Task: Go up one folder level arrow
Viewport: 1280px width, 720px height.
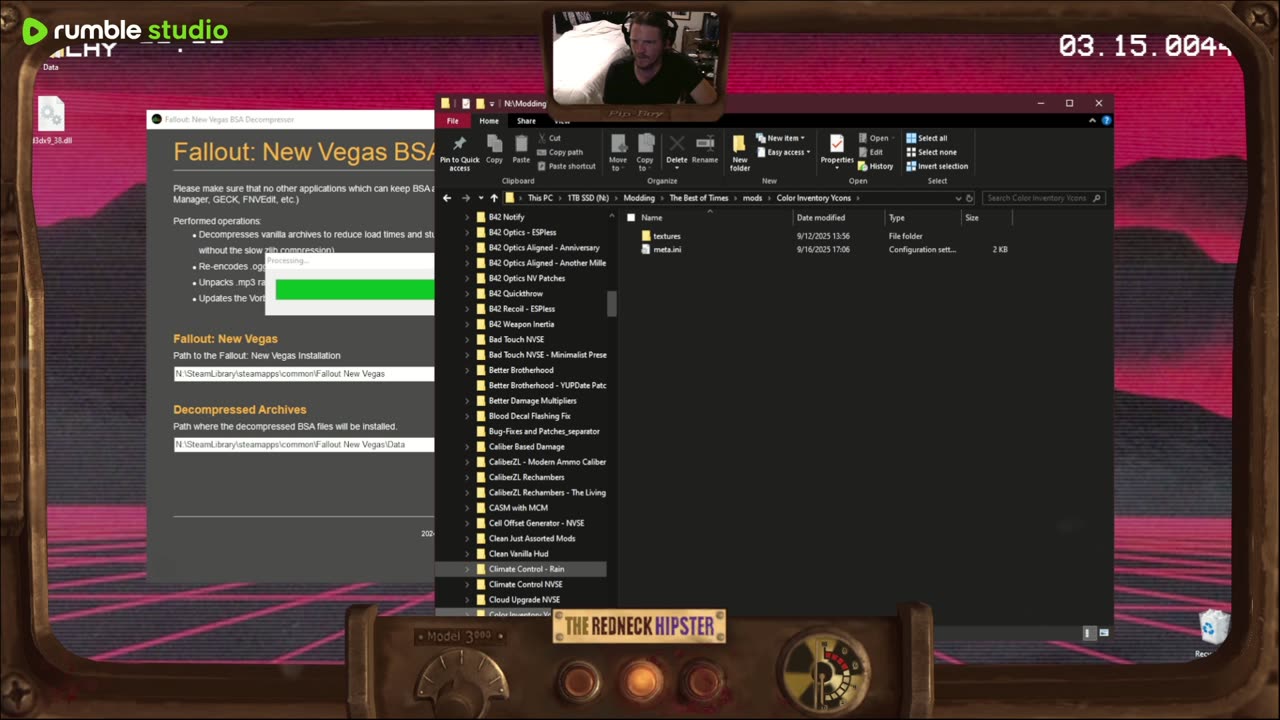Action: coord(494,198)
